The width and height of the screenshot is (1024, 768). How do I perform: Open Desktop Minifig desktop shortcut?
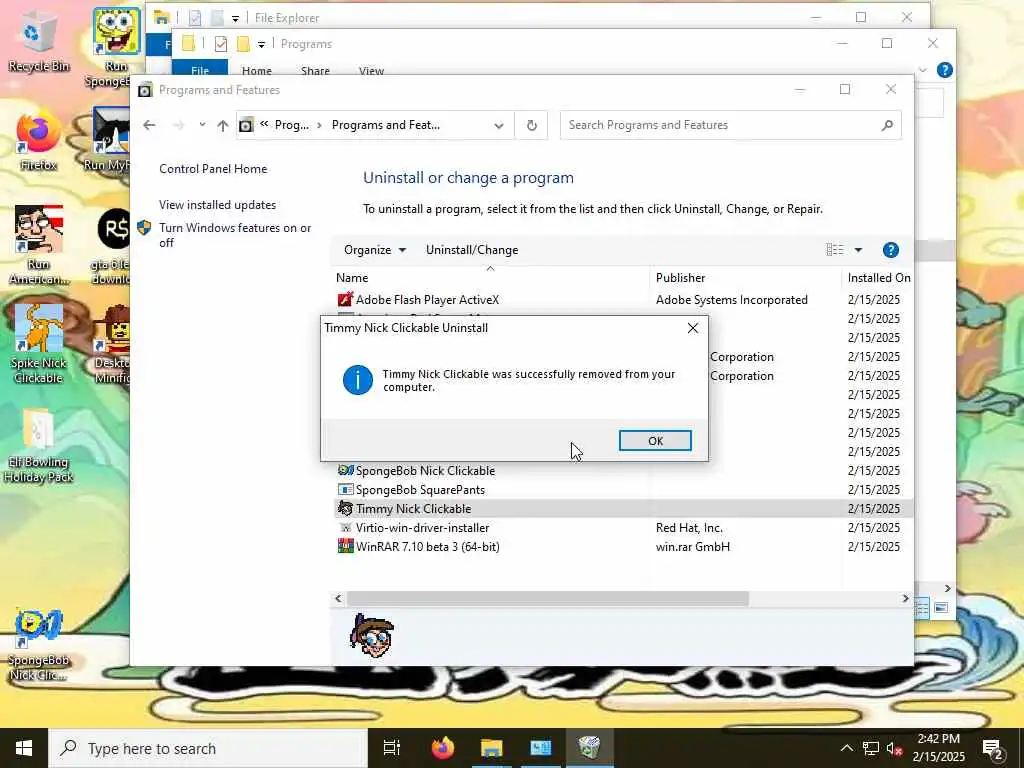[x=112, y=345]
